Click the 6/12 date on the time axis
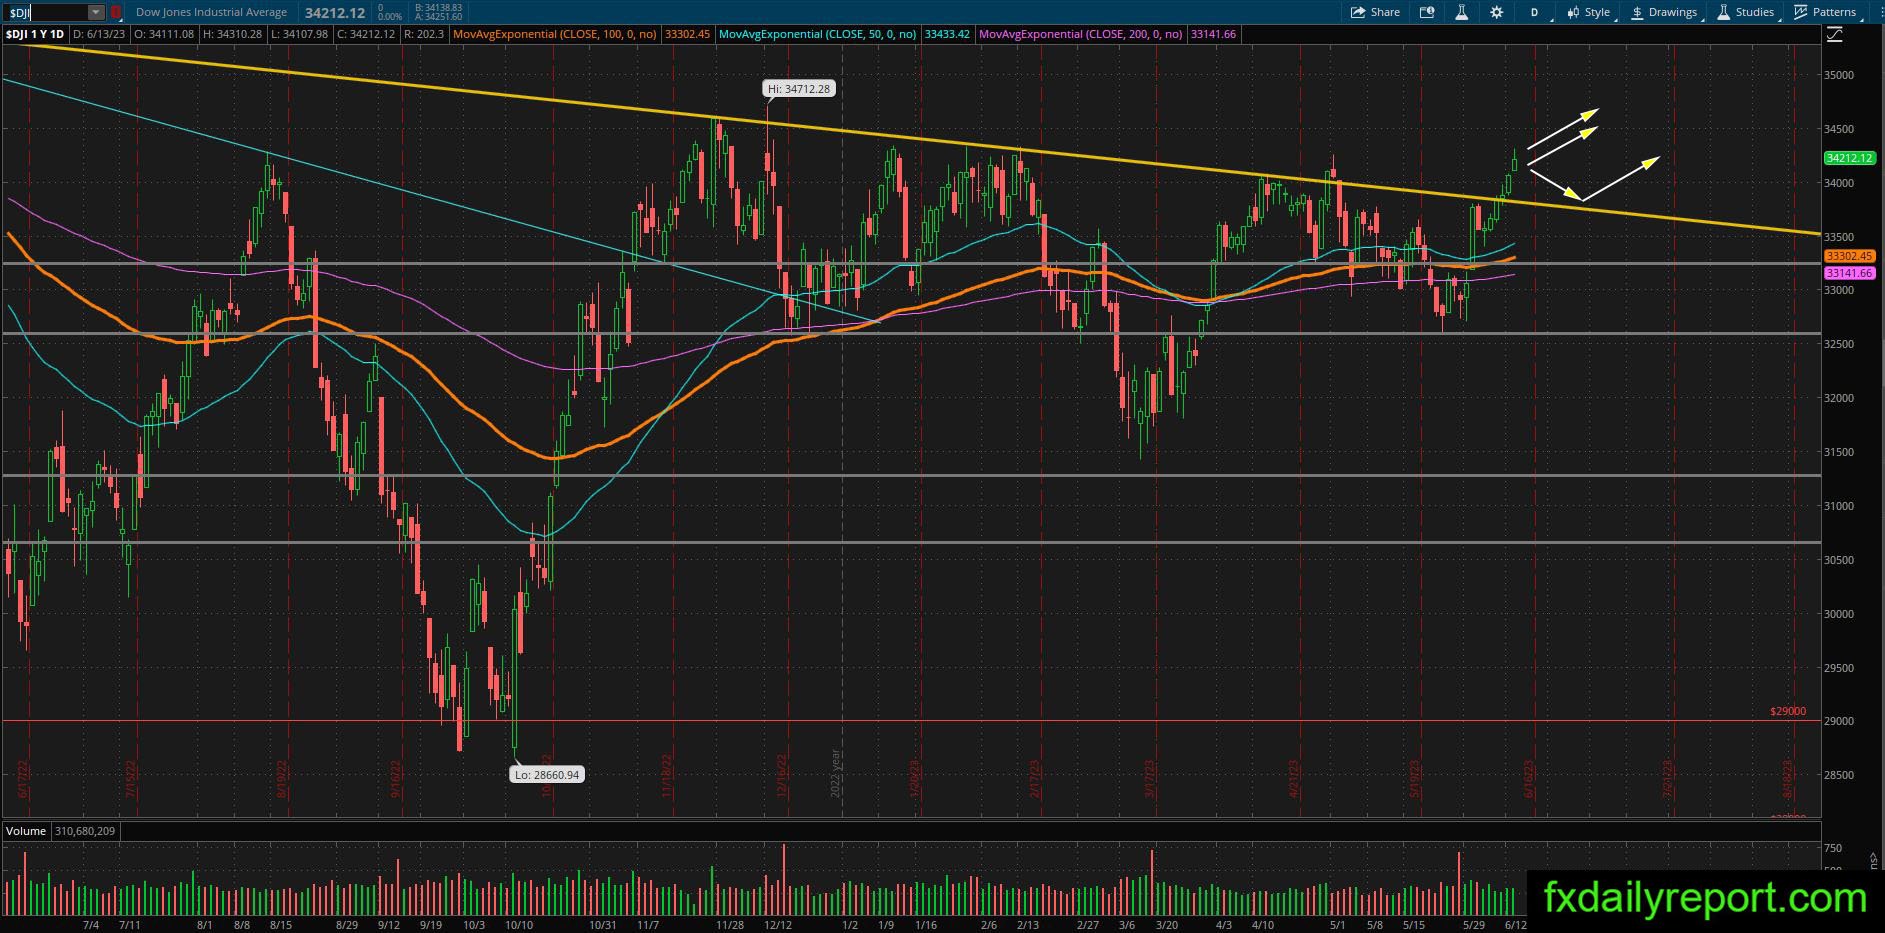The height and width of the screenshot is (933, 1885). [x=1515, y=925]
